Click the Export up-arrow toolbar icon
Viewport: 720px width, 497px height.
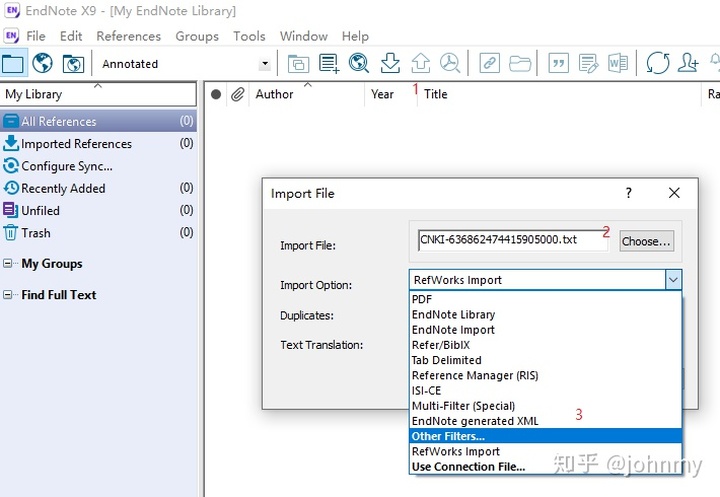pyautogui.click(x=421, y=63)
